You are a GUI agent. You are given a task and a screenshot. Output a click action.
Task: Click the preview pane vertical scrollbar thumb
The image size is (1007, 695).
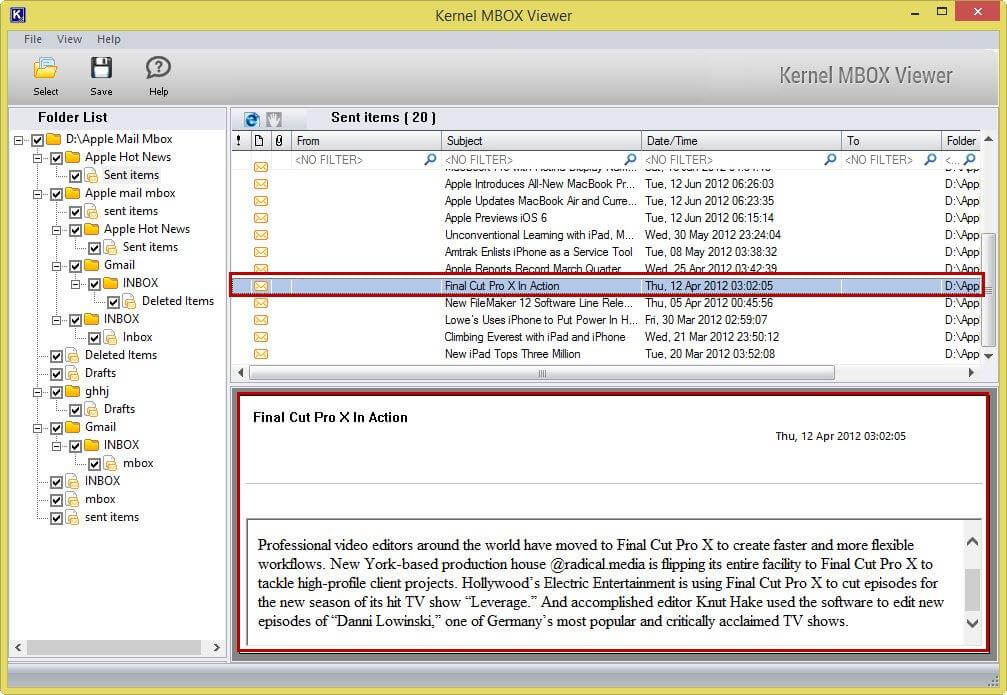coord(972,590)
